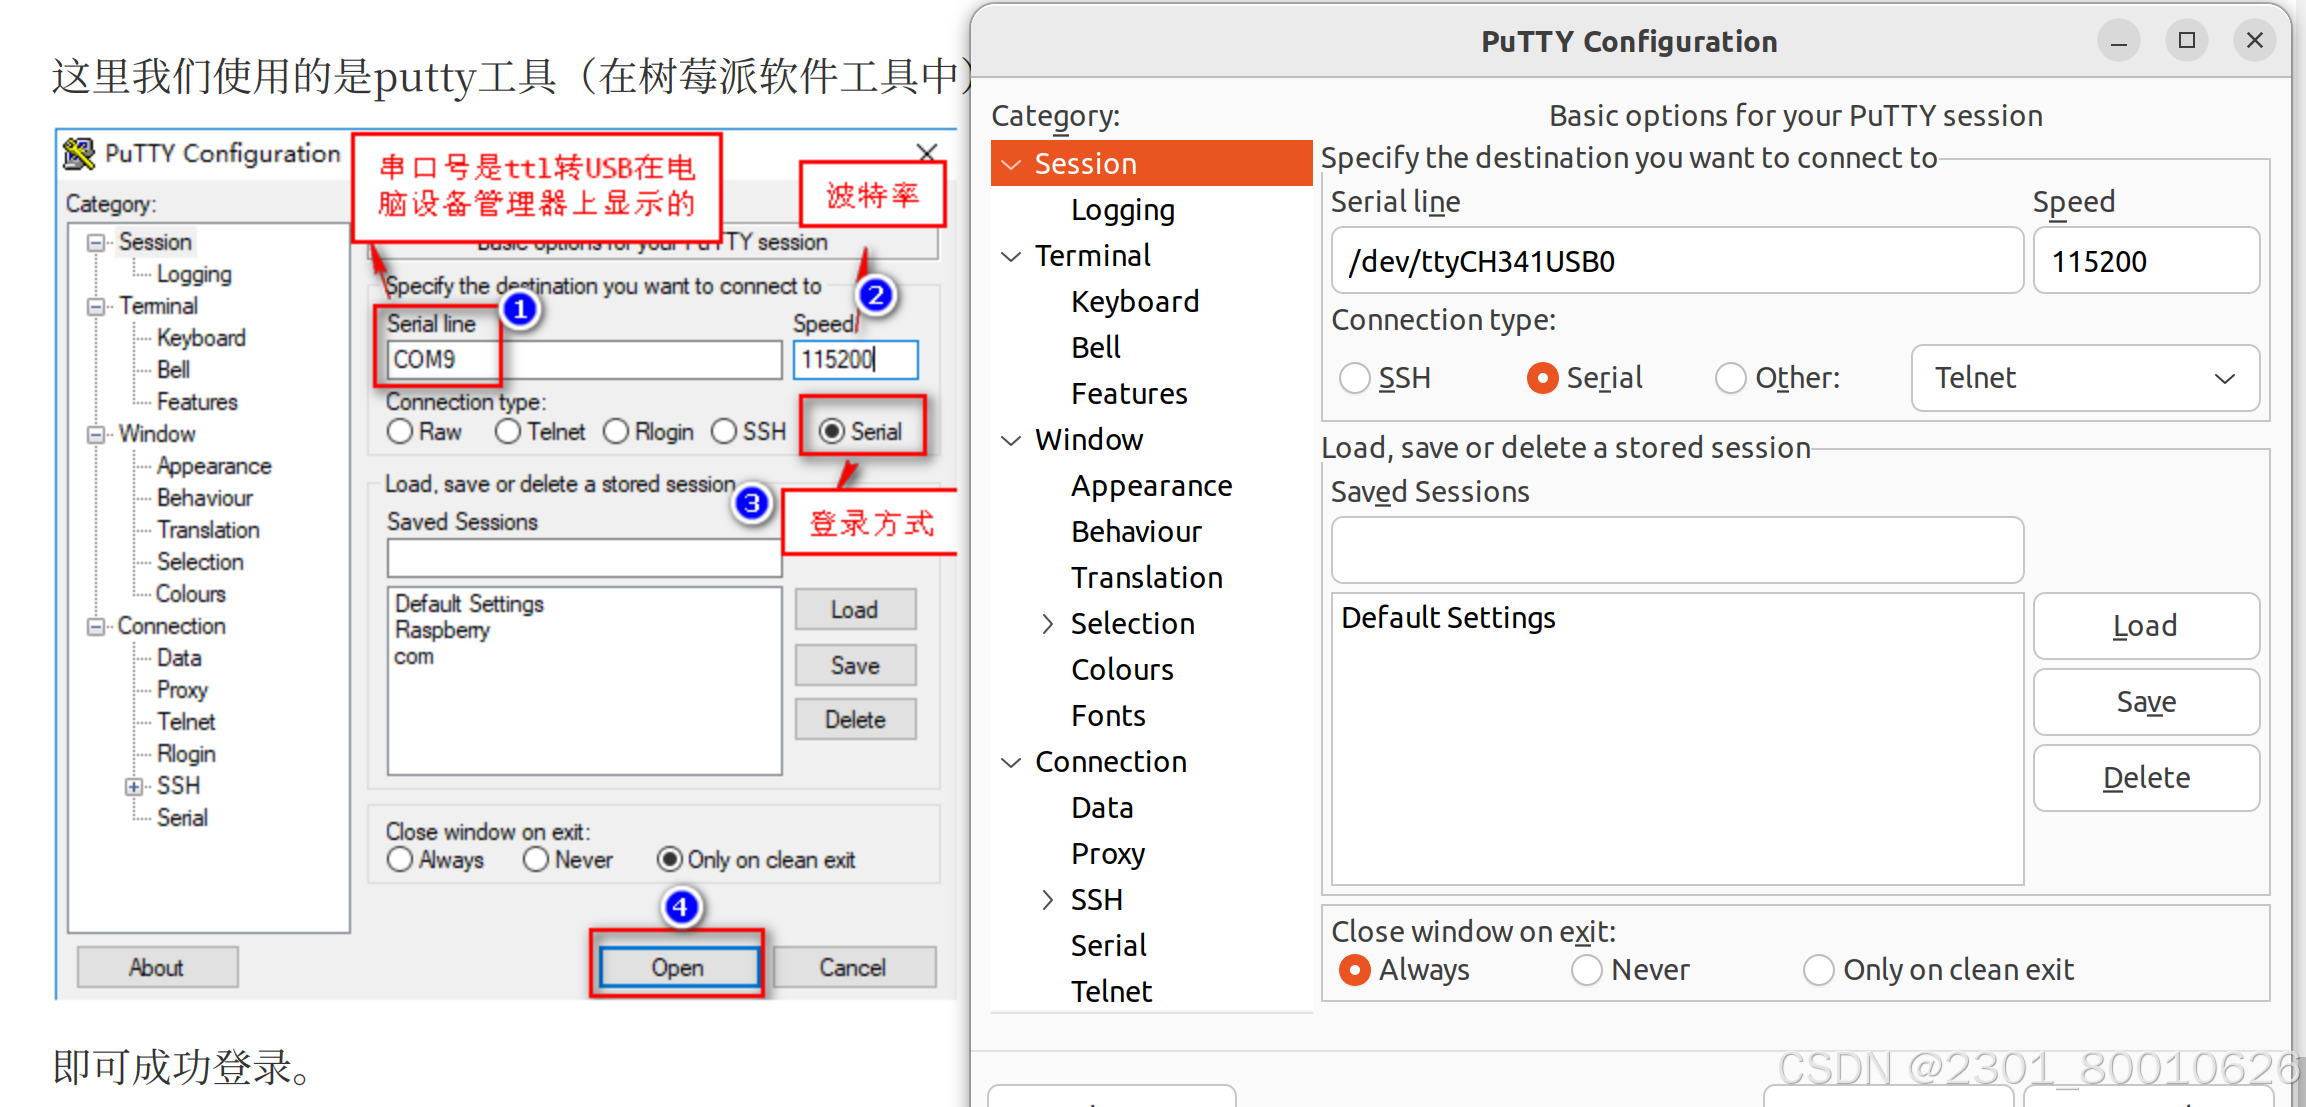The width and height of the screenshot is (2306, 1107).
Task: Select Logging in the category tree
Action: pyautogui.click(x=1122, y=210)
